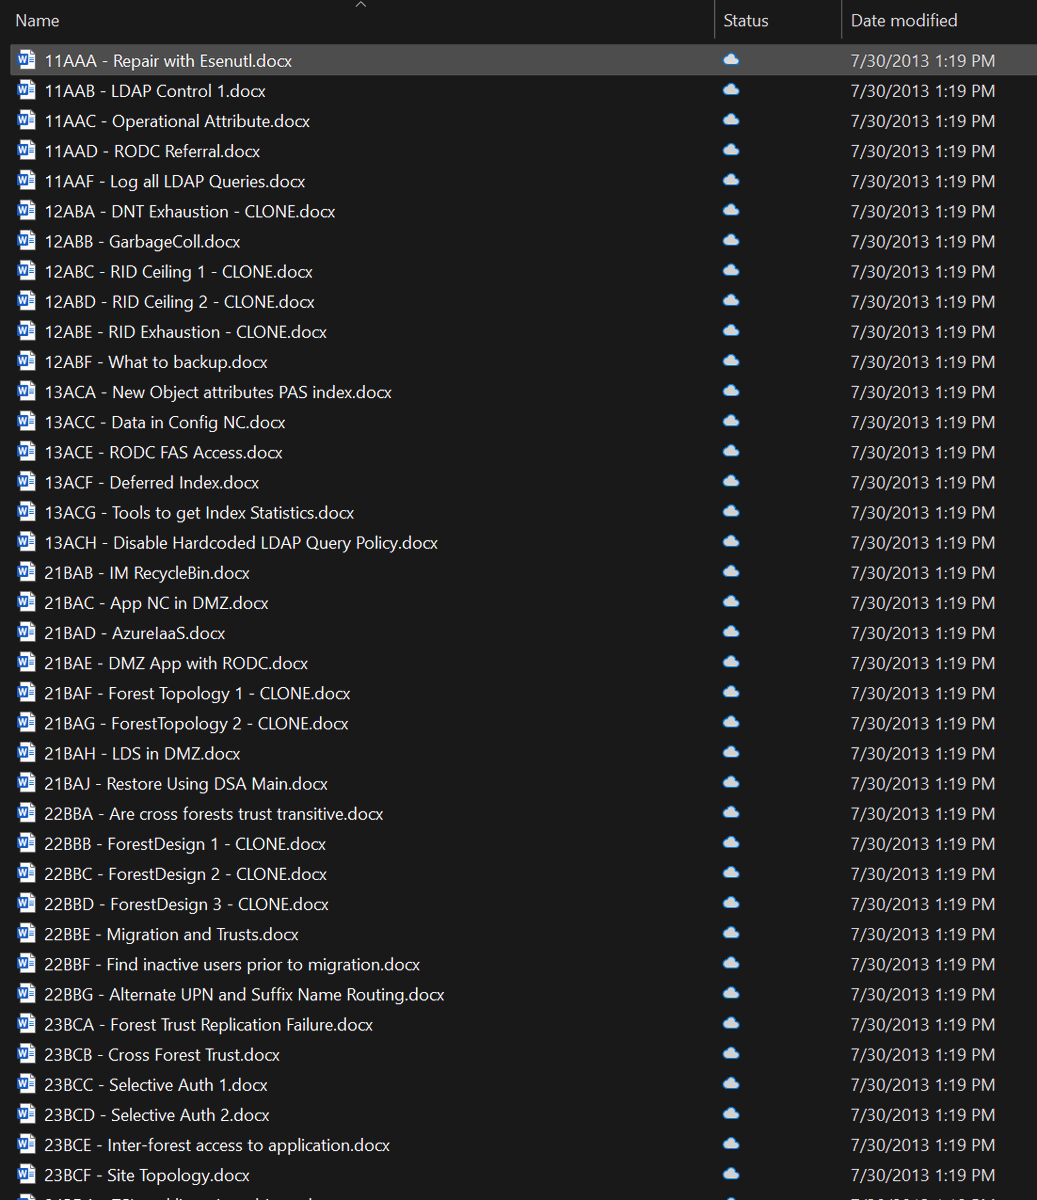Sort files by the Name column header

pos(37,20)
